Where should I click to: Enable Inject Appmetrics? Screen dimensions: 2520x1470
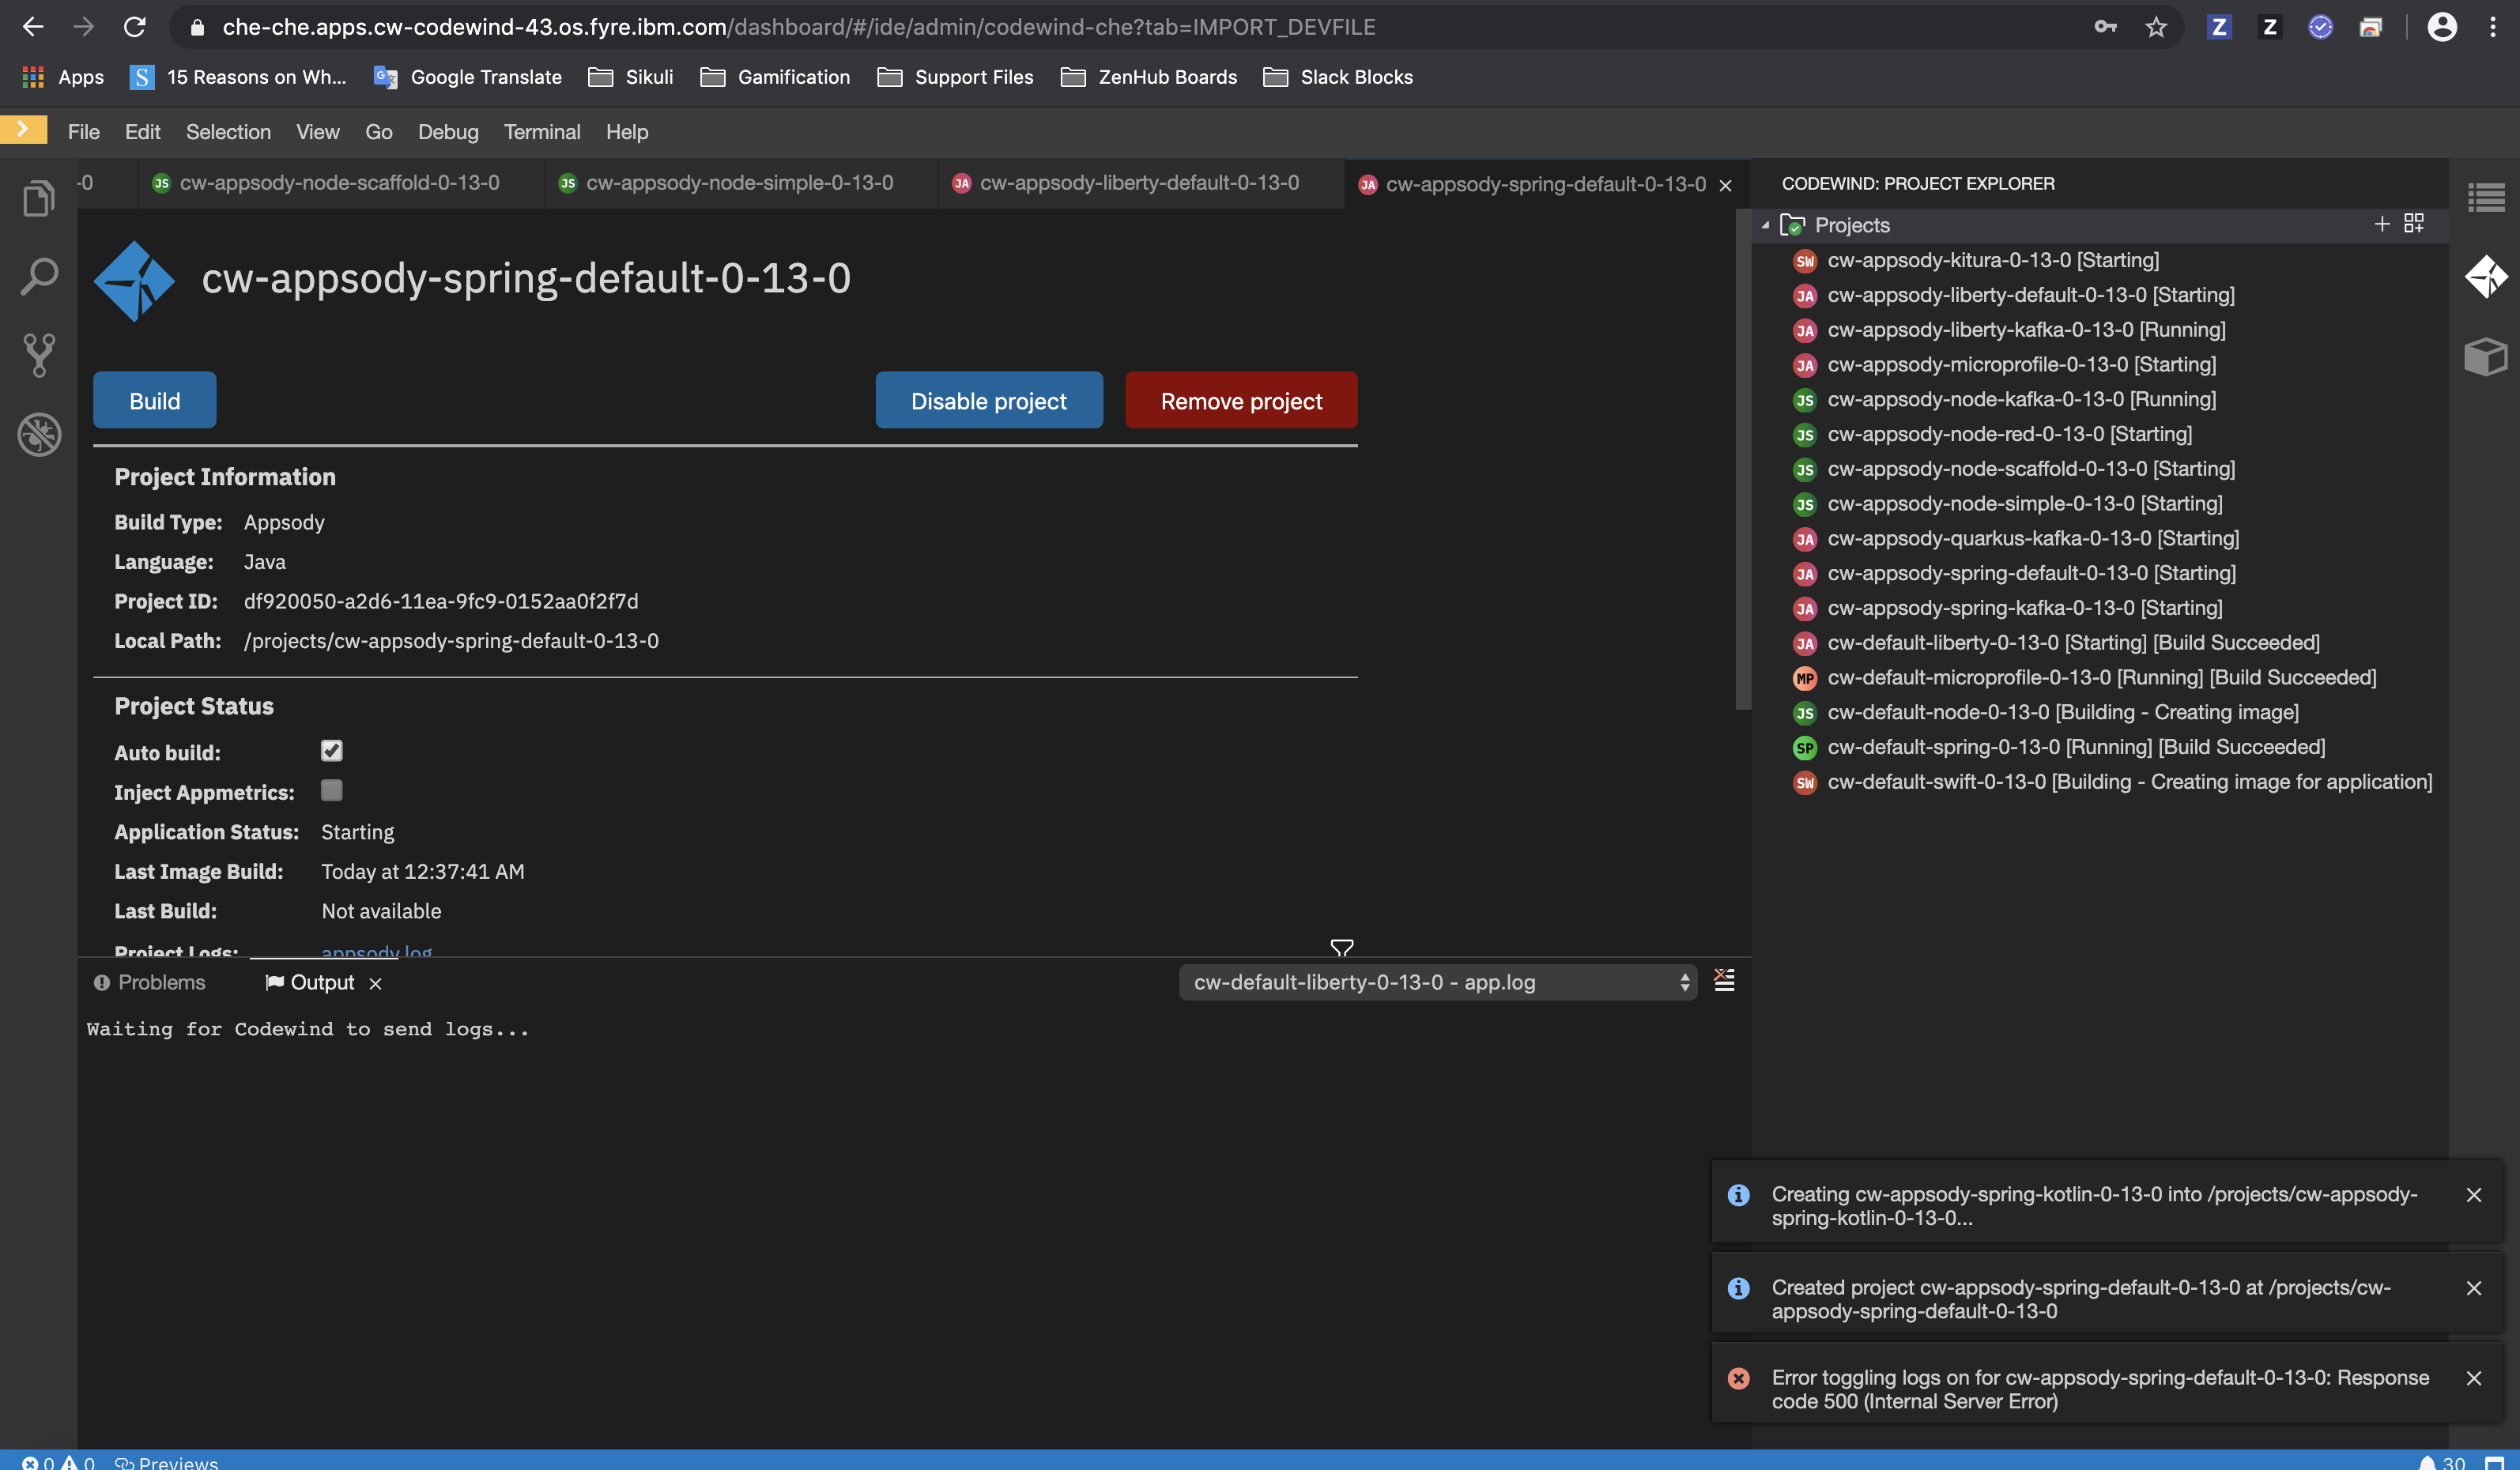tap(331, 790)
